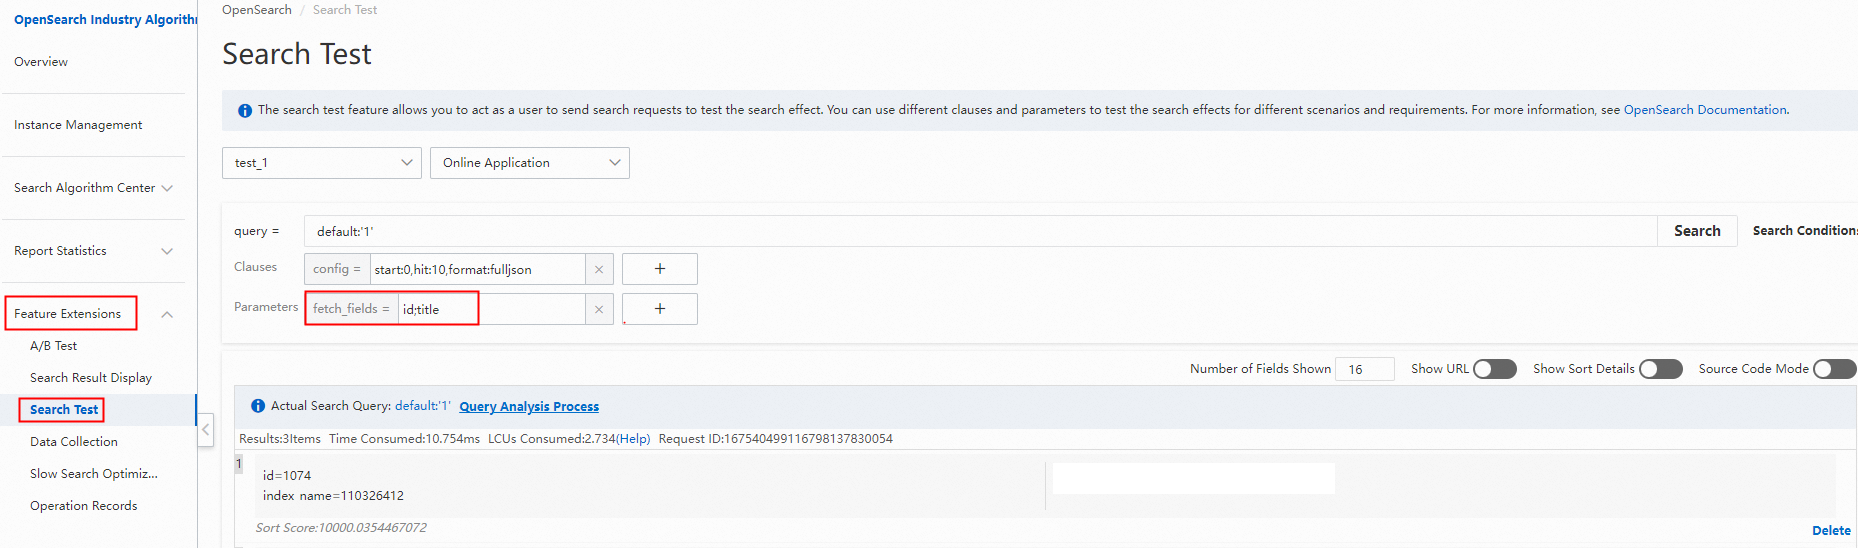Viewport: 1858px width, 548px height.
Task: Open Search Result Display
Action: [91, 378]
